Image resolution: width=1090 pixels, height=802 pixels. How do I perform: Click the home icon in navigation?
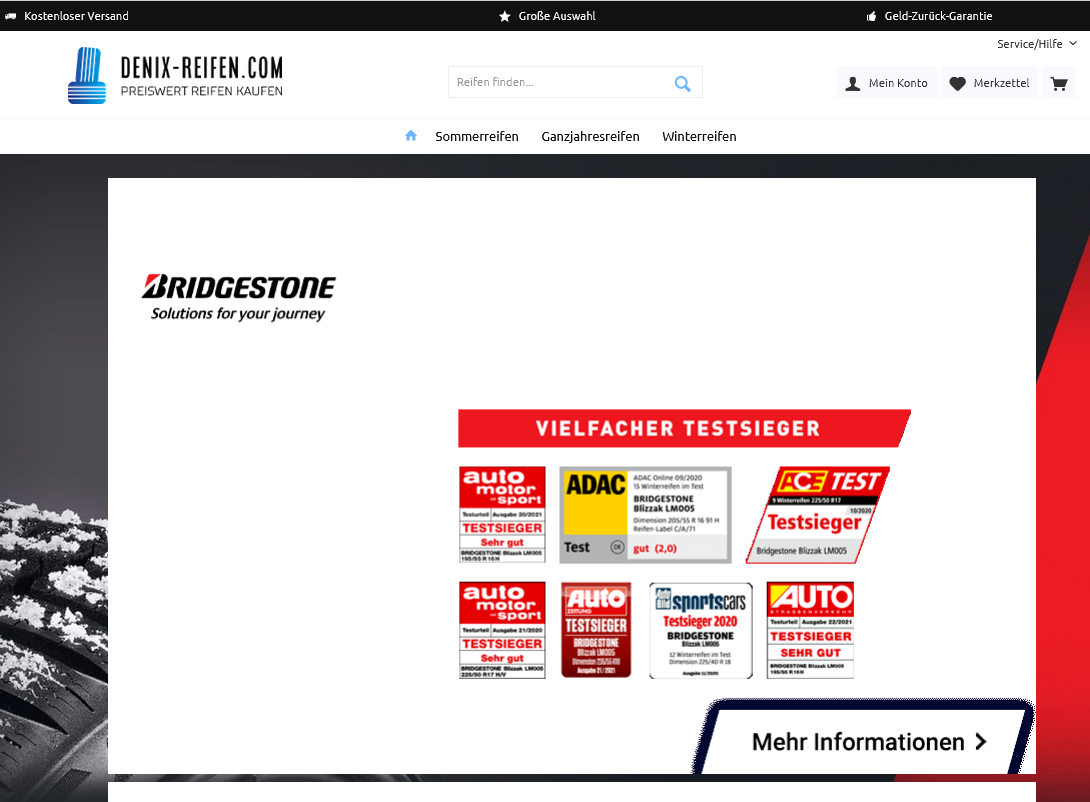click(411, 136)
